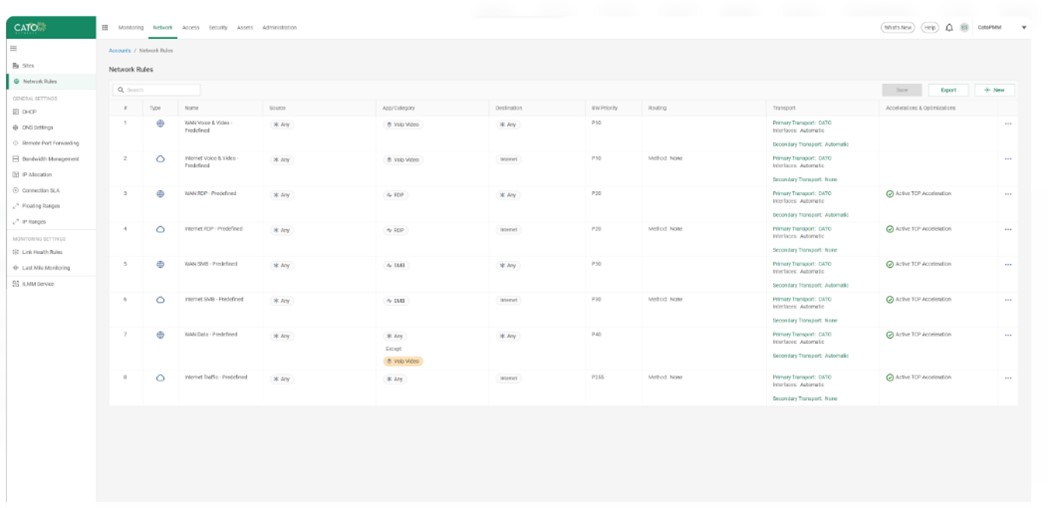
Task: Click the user avatar icon in header
Action: (x=964, y=27)
